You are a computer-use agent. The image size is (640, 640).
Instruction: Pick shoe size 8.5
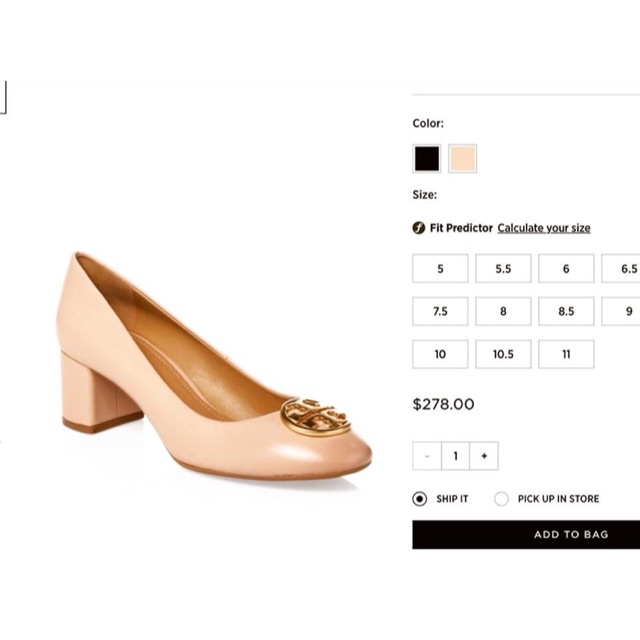pyautogui.click(x=566, y=311)
